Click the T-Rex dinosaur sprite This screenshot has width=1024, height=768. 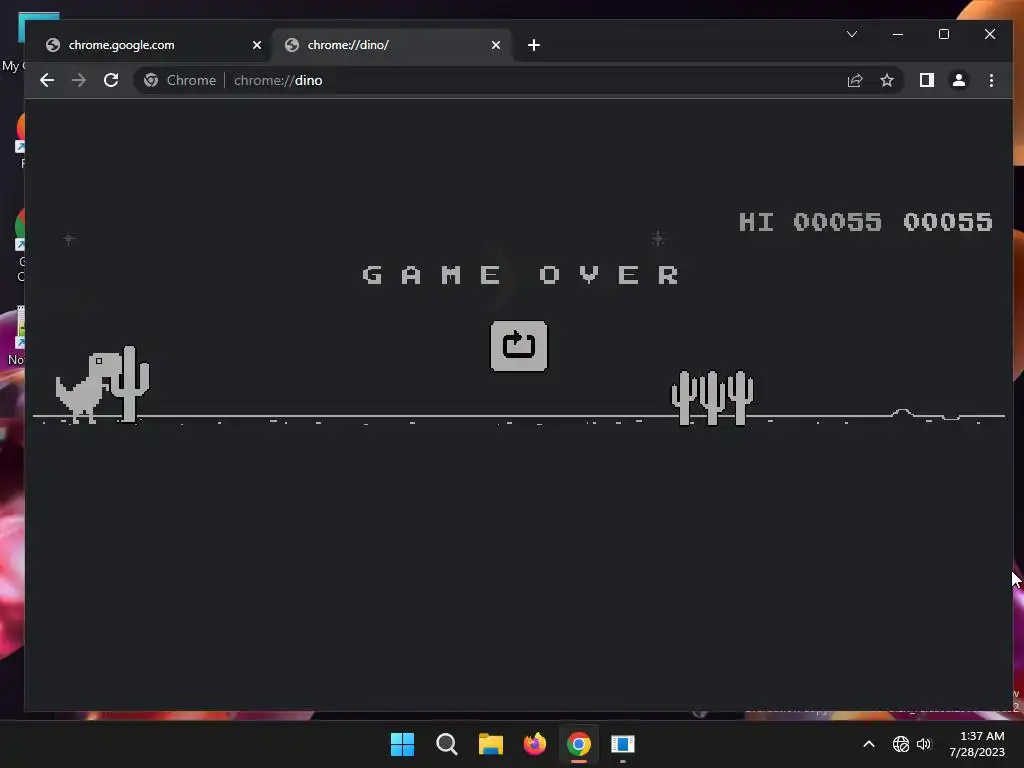tap(89, 387)
